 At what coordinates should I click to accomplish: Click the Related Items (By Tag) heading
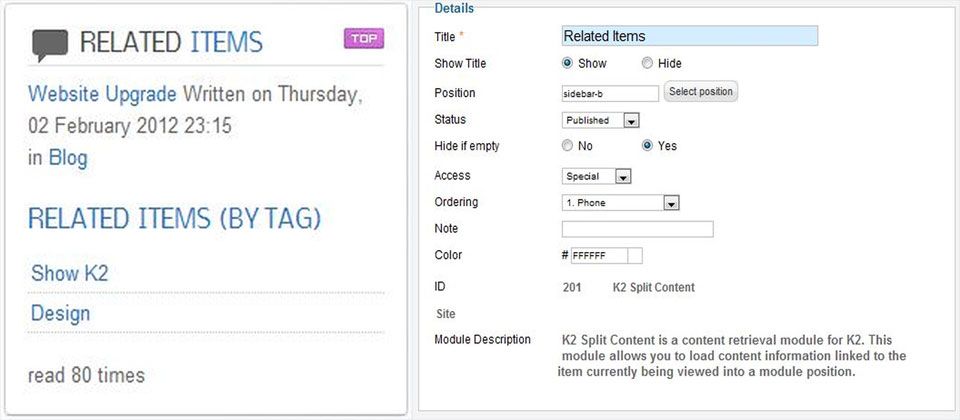click(174, 219)
